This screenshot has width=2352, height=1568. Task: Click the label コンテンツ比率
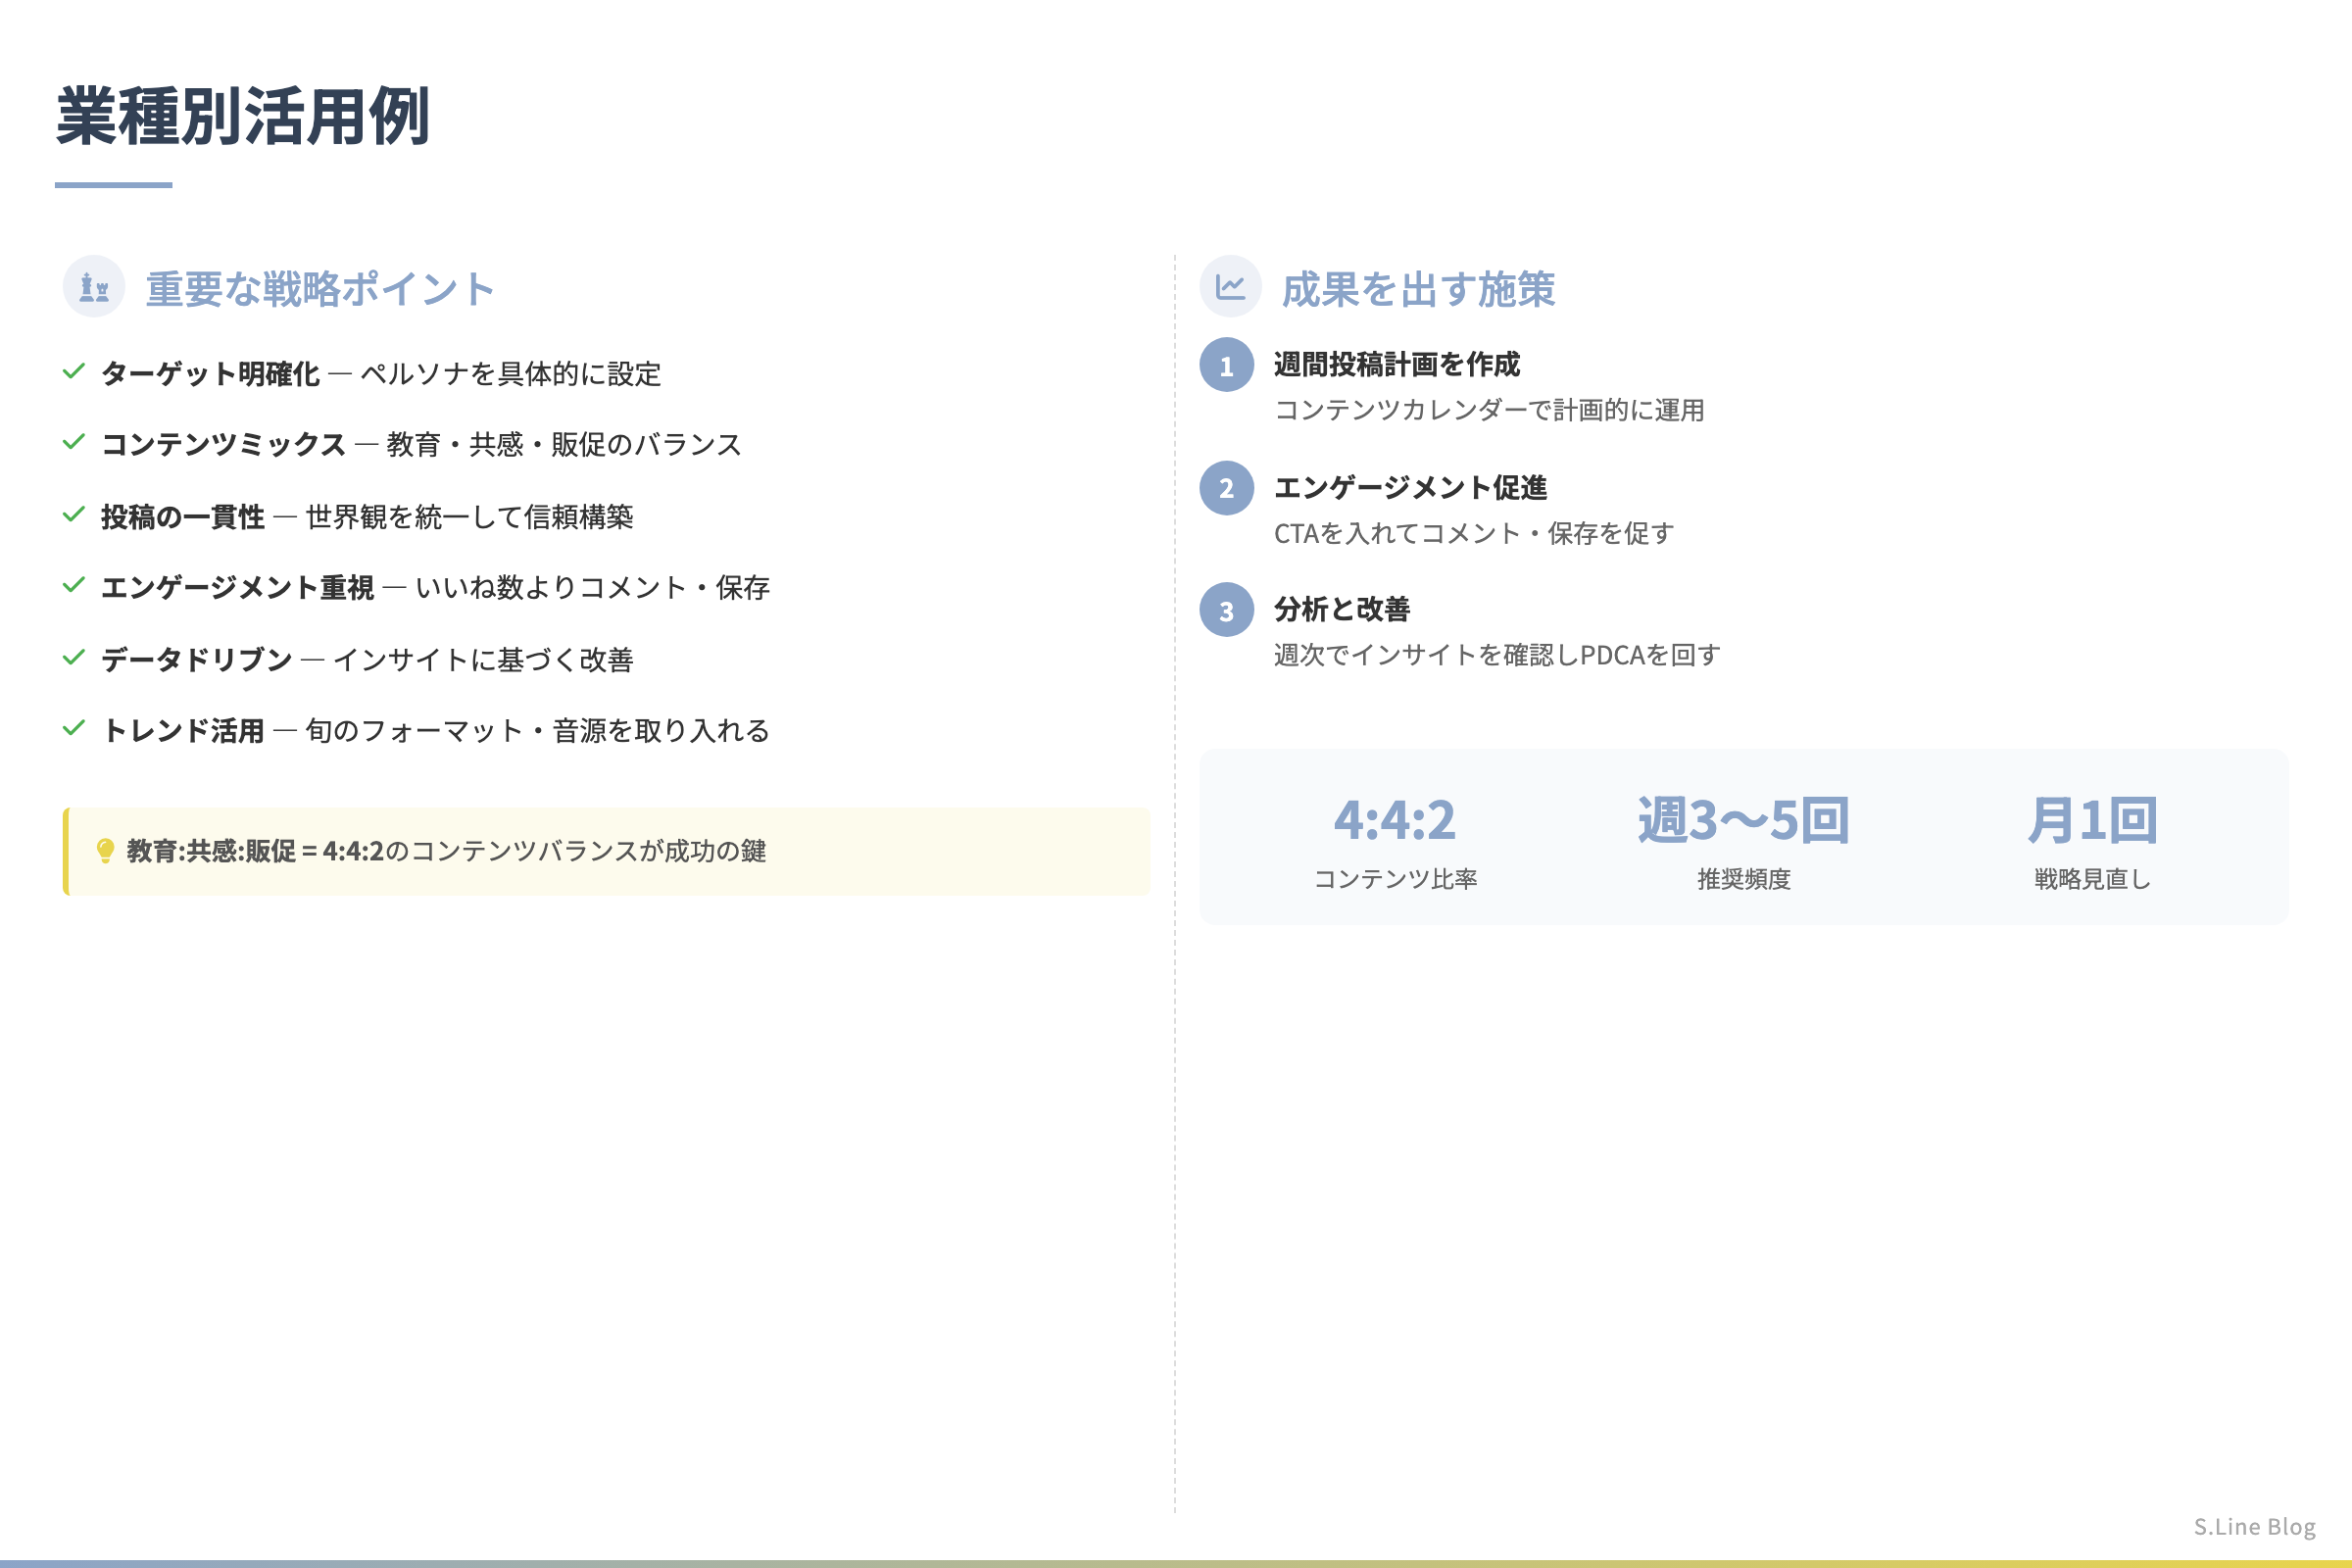click(x=1395, y=879)
